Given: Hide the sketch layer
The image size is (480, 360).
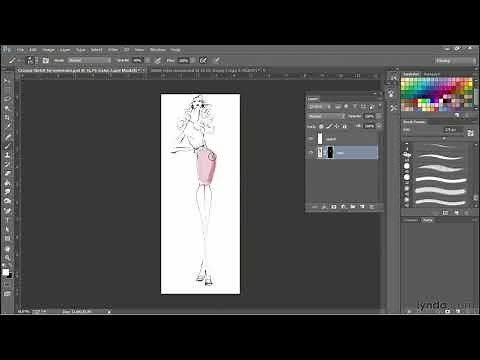Looking at the screenshot, I should coord(311,139).
